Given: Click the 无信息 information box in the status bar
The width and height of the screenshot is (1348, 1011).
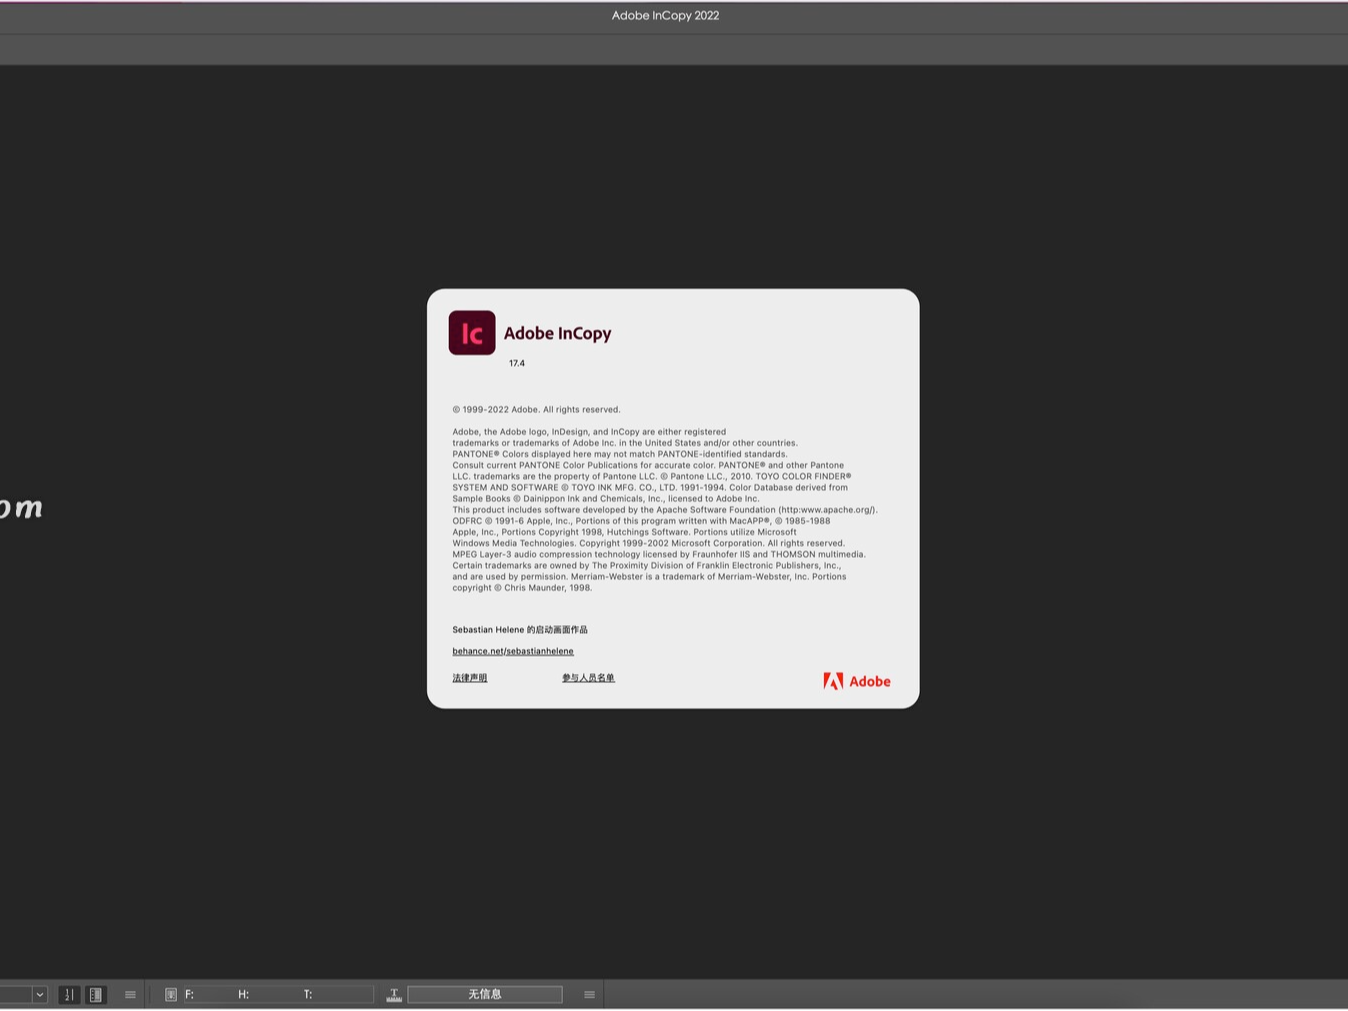Looking at the screenshot, I should (x=485, y=994).
